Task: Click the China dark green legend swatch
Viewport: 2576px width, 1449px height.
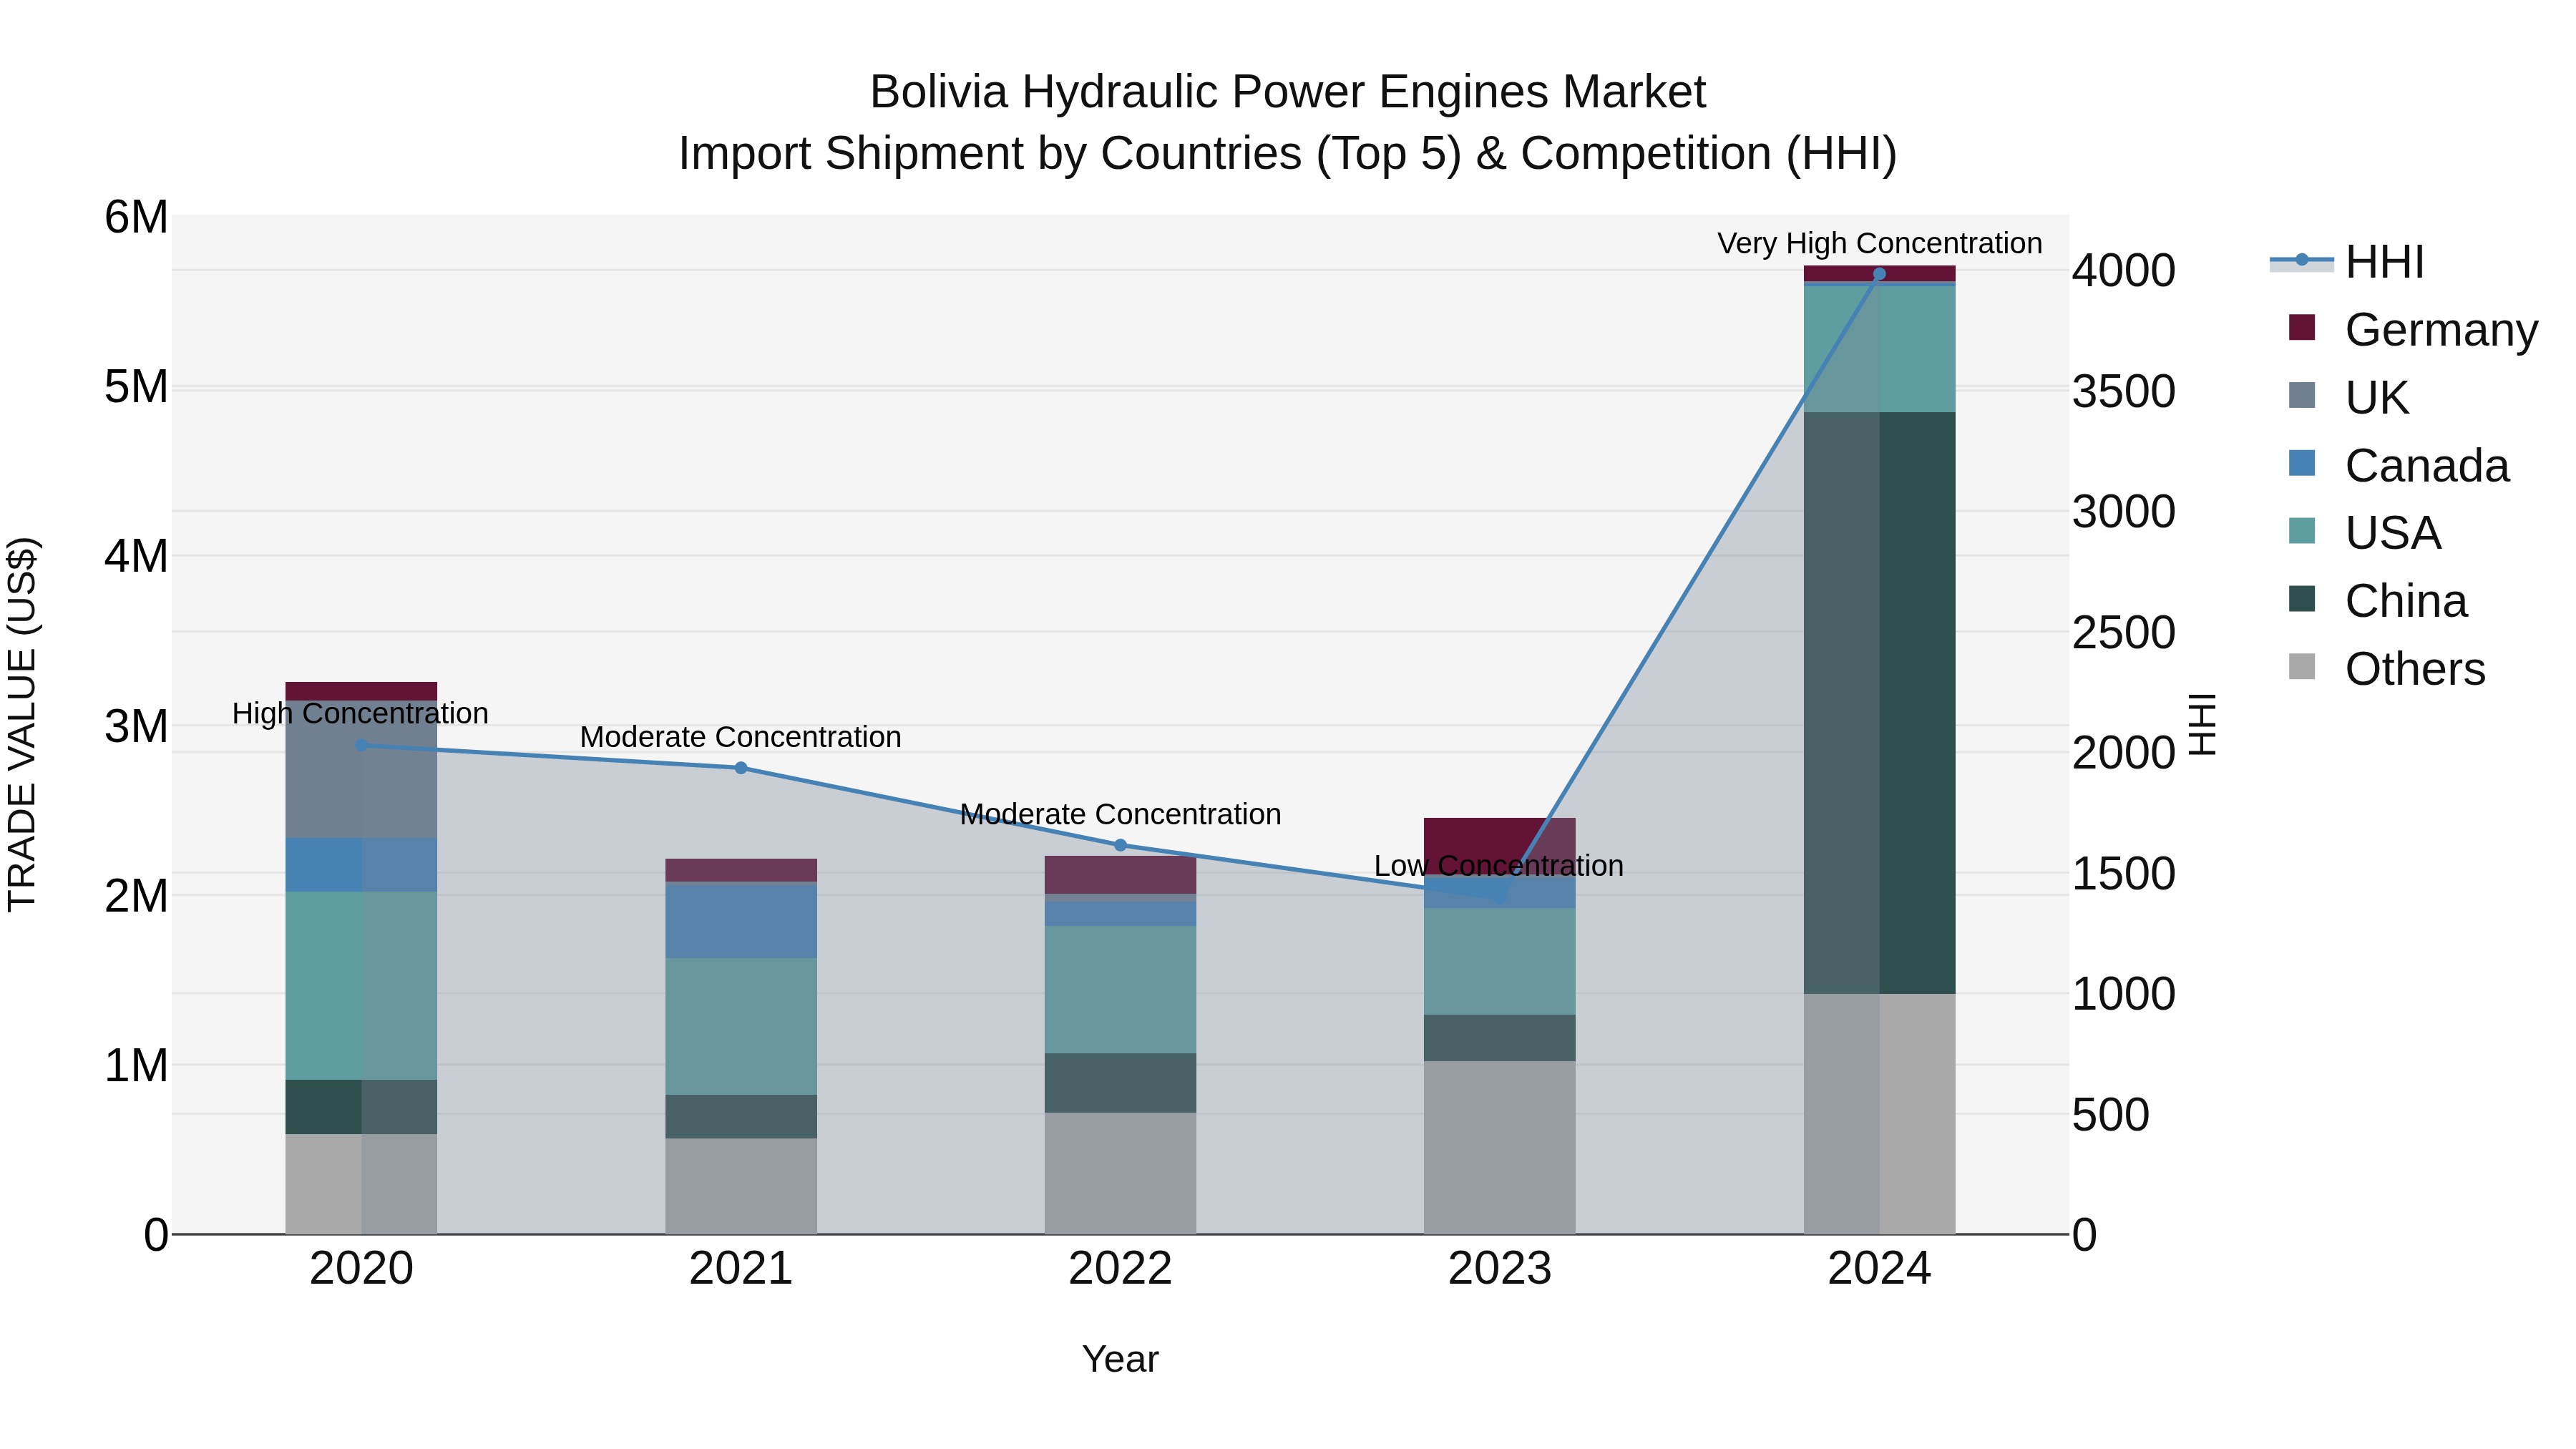Action: coord(2302,598)
